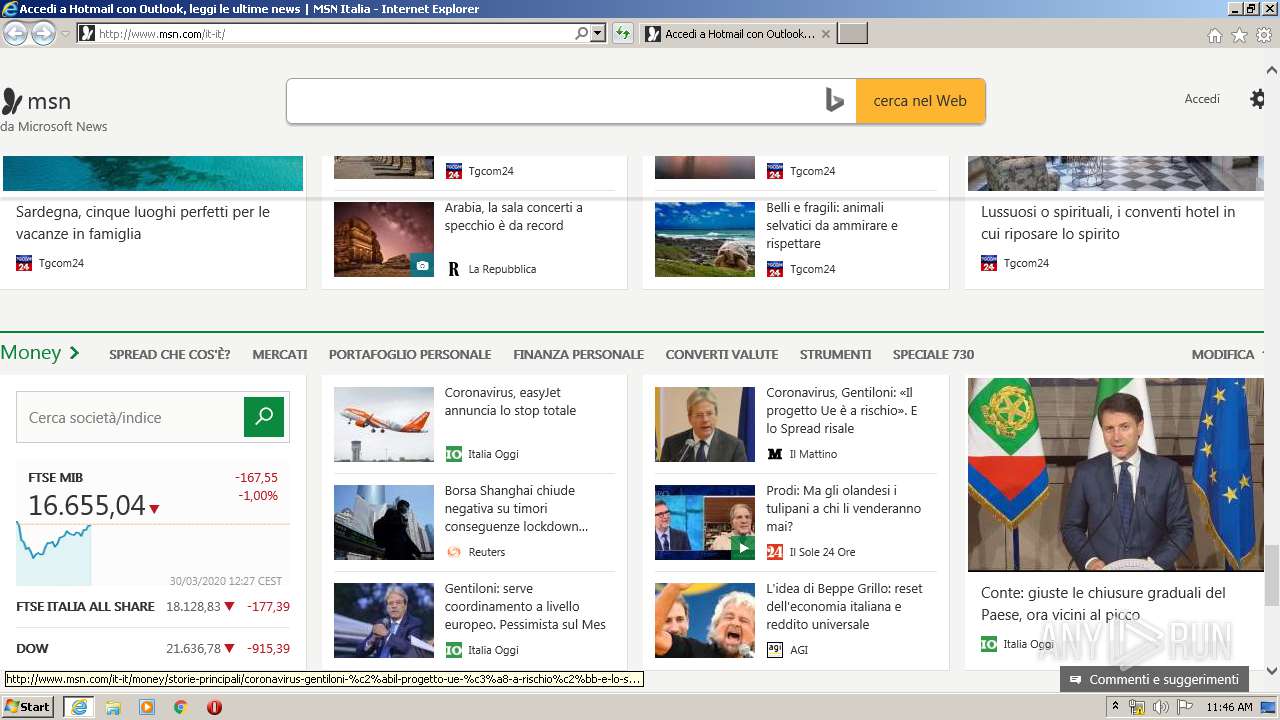Click the Commenti e suggerimenti button

pyautogui.click(x=1154, y=679)
